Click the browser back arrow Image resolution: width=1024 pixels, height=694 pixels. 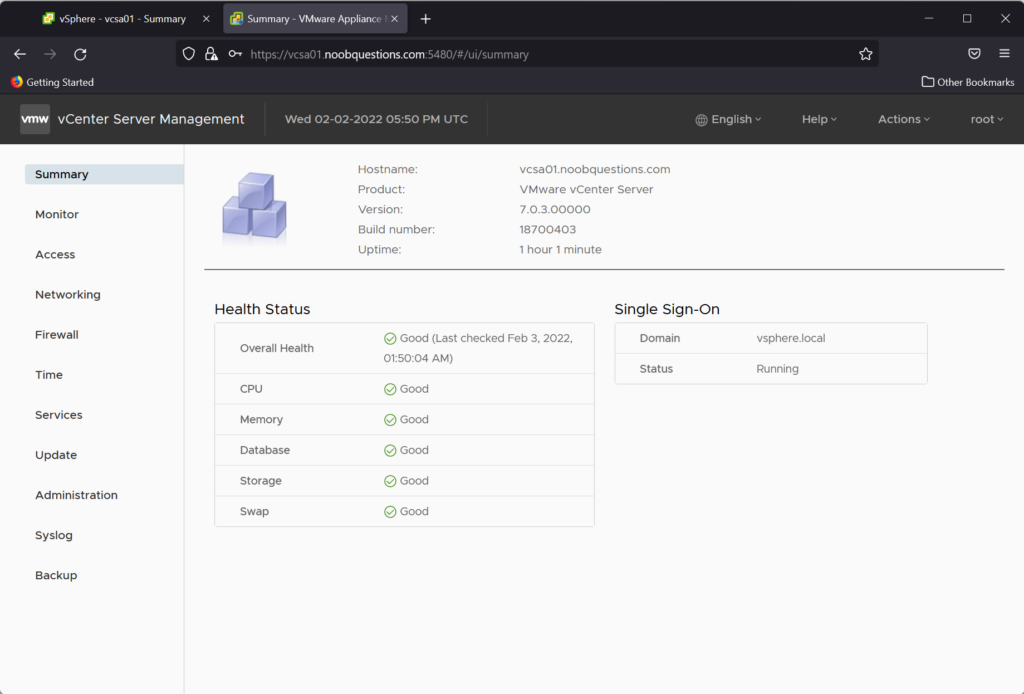pos(20,54)
